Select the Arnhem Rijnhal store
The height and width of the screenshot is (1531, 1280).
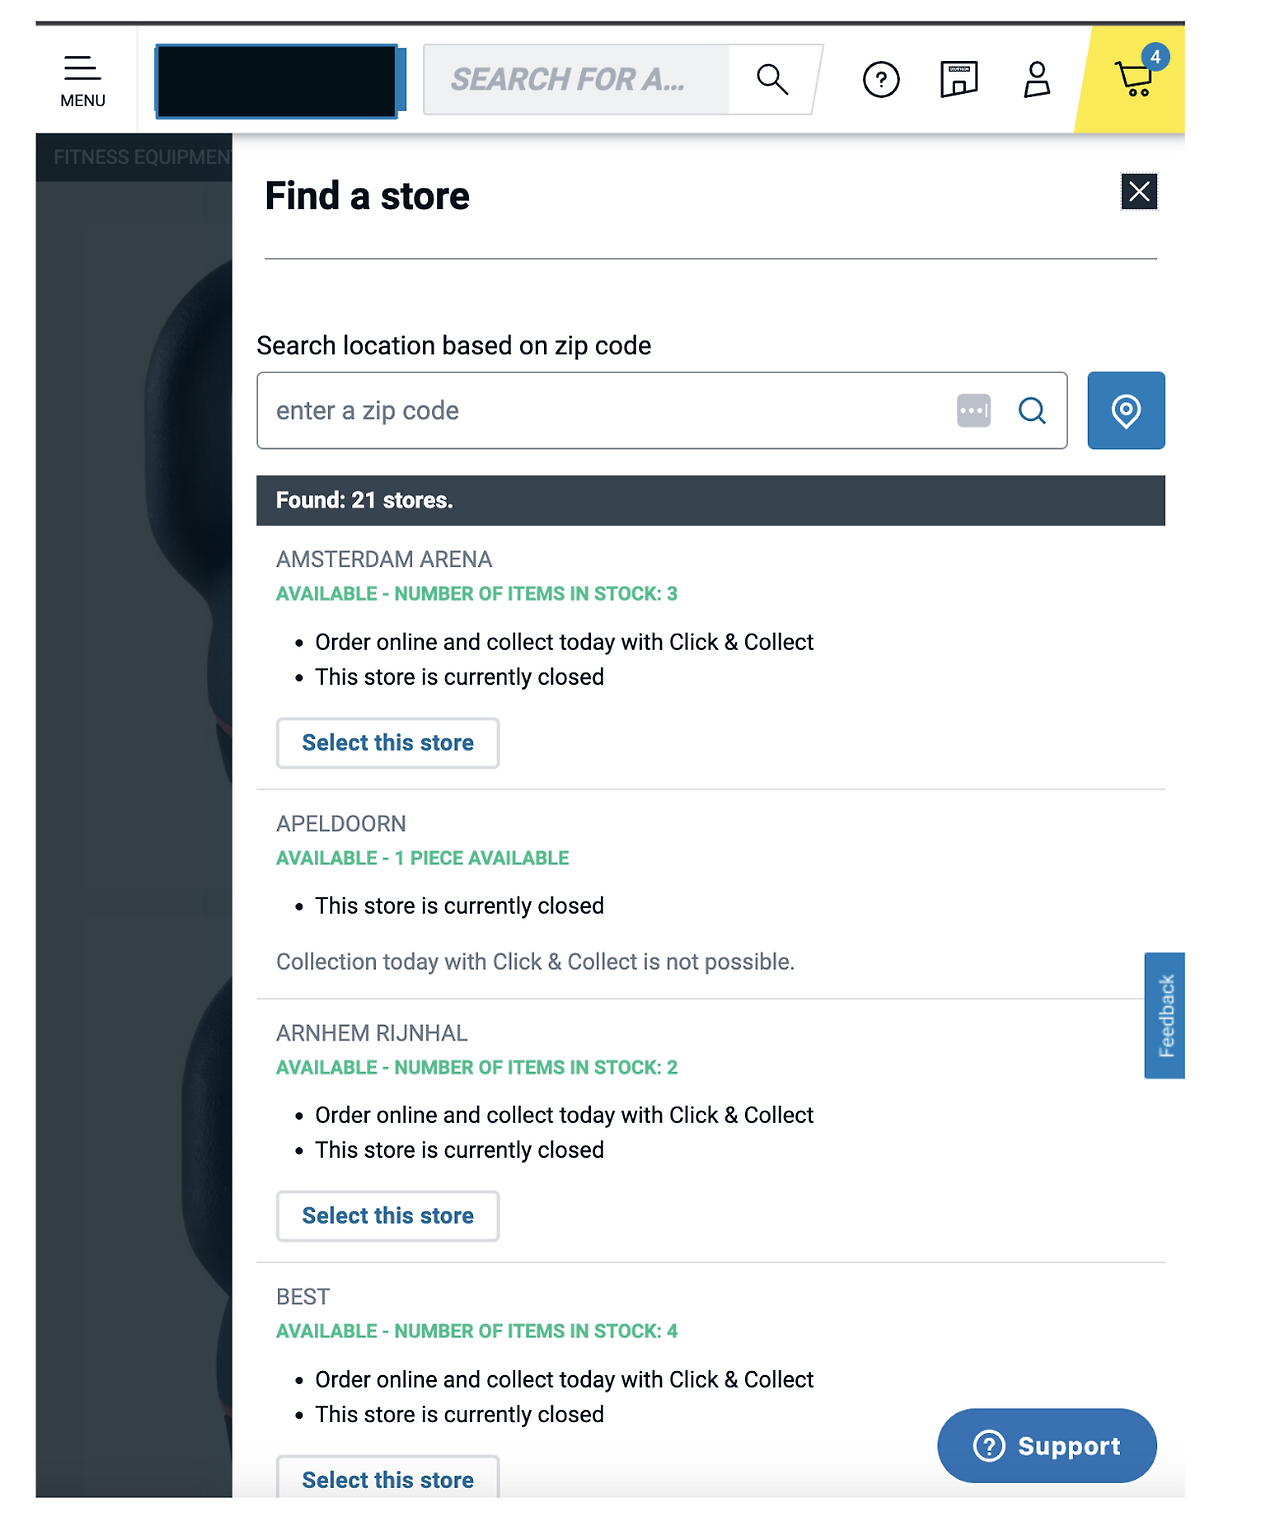tap(387, 1216)
